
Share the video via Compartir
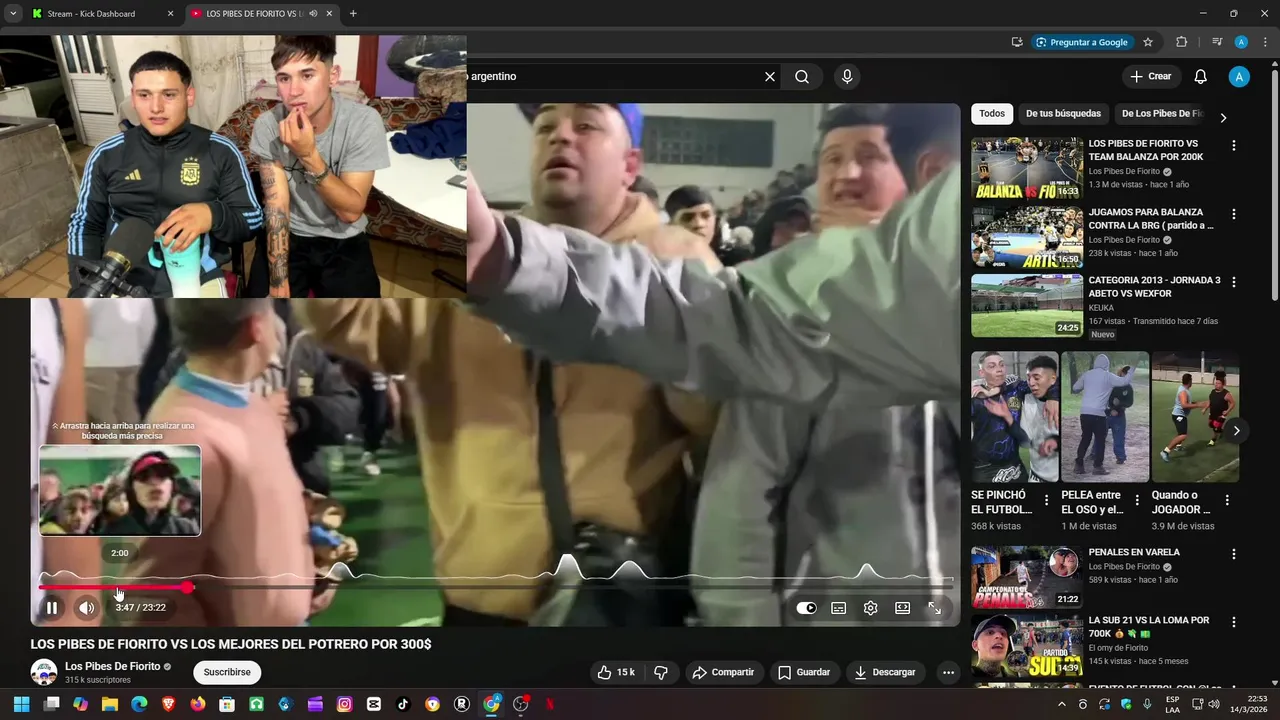tap(723, 672)
